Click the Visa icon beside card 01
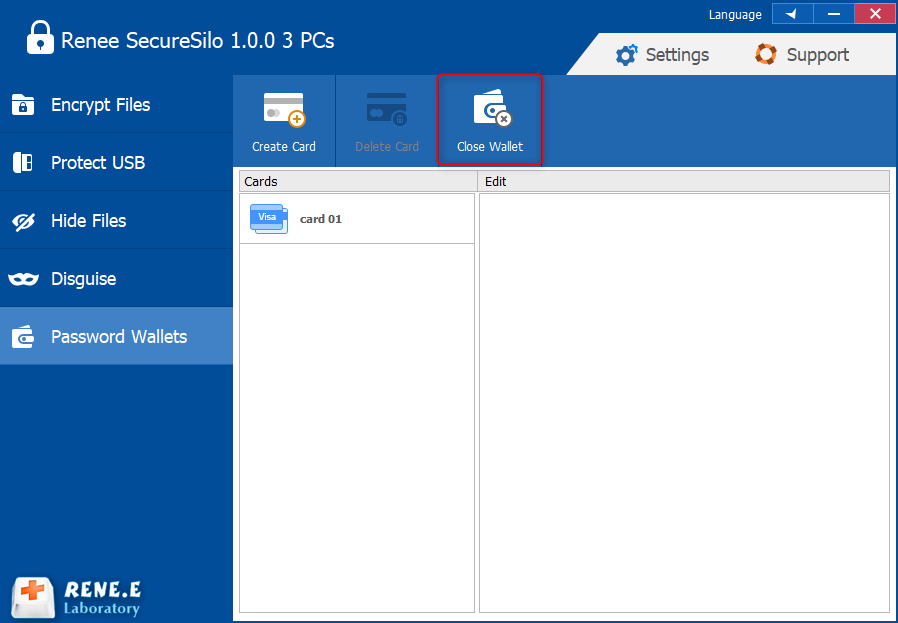Viewport: 898px width, 623px height. 268,218
